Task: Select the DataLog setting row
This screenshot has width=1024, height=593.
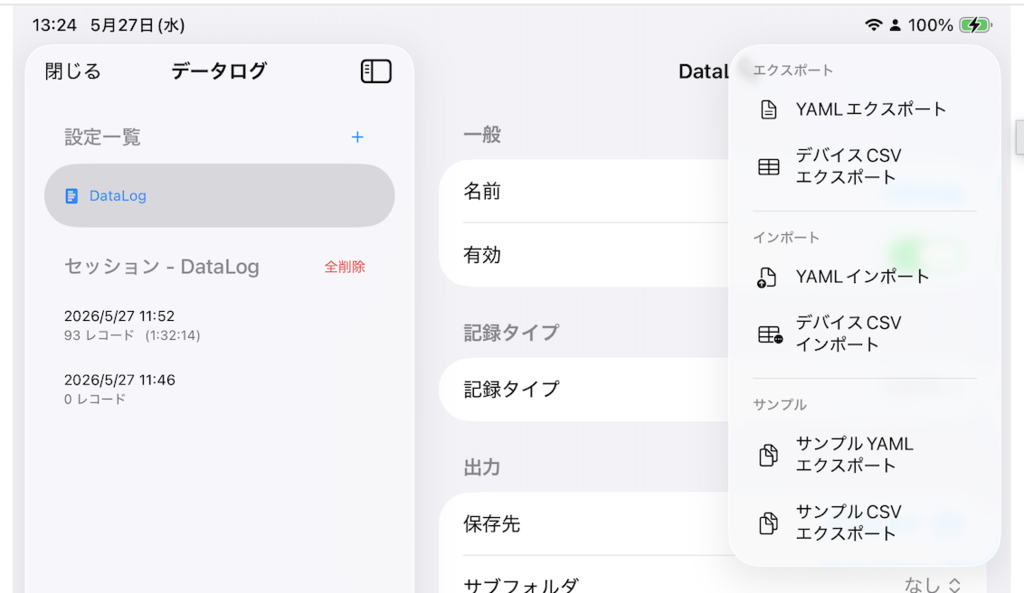Action: coord(219,195)
